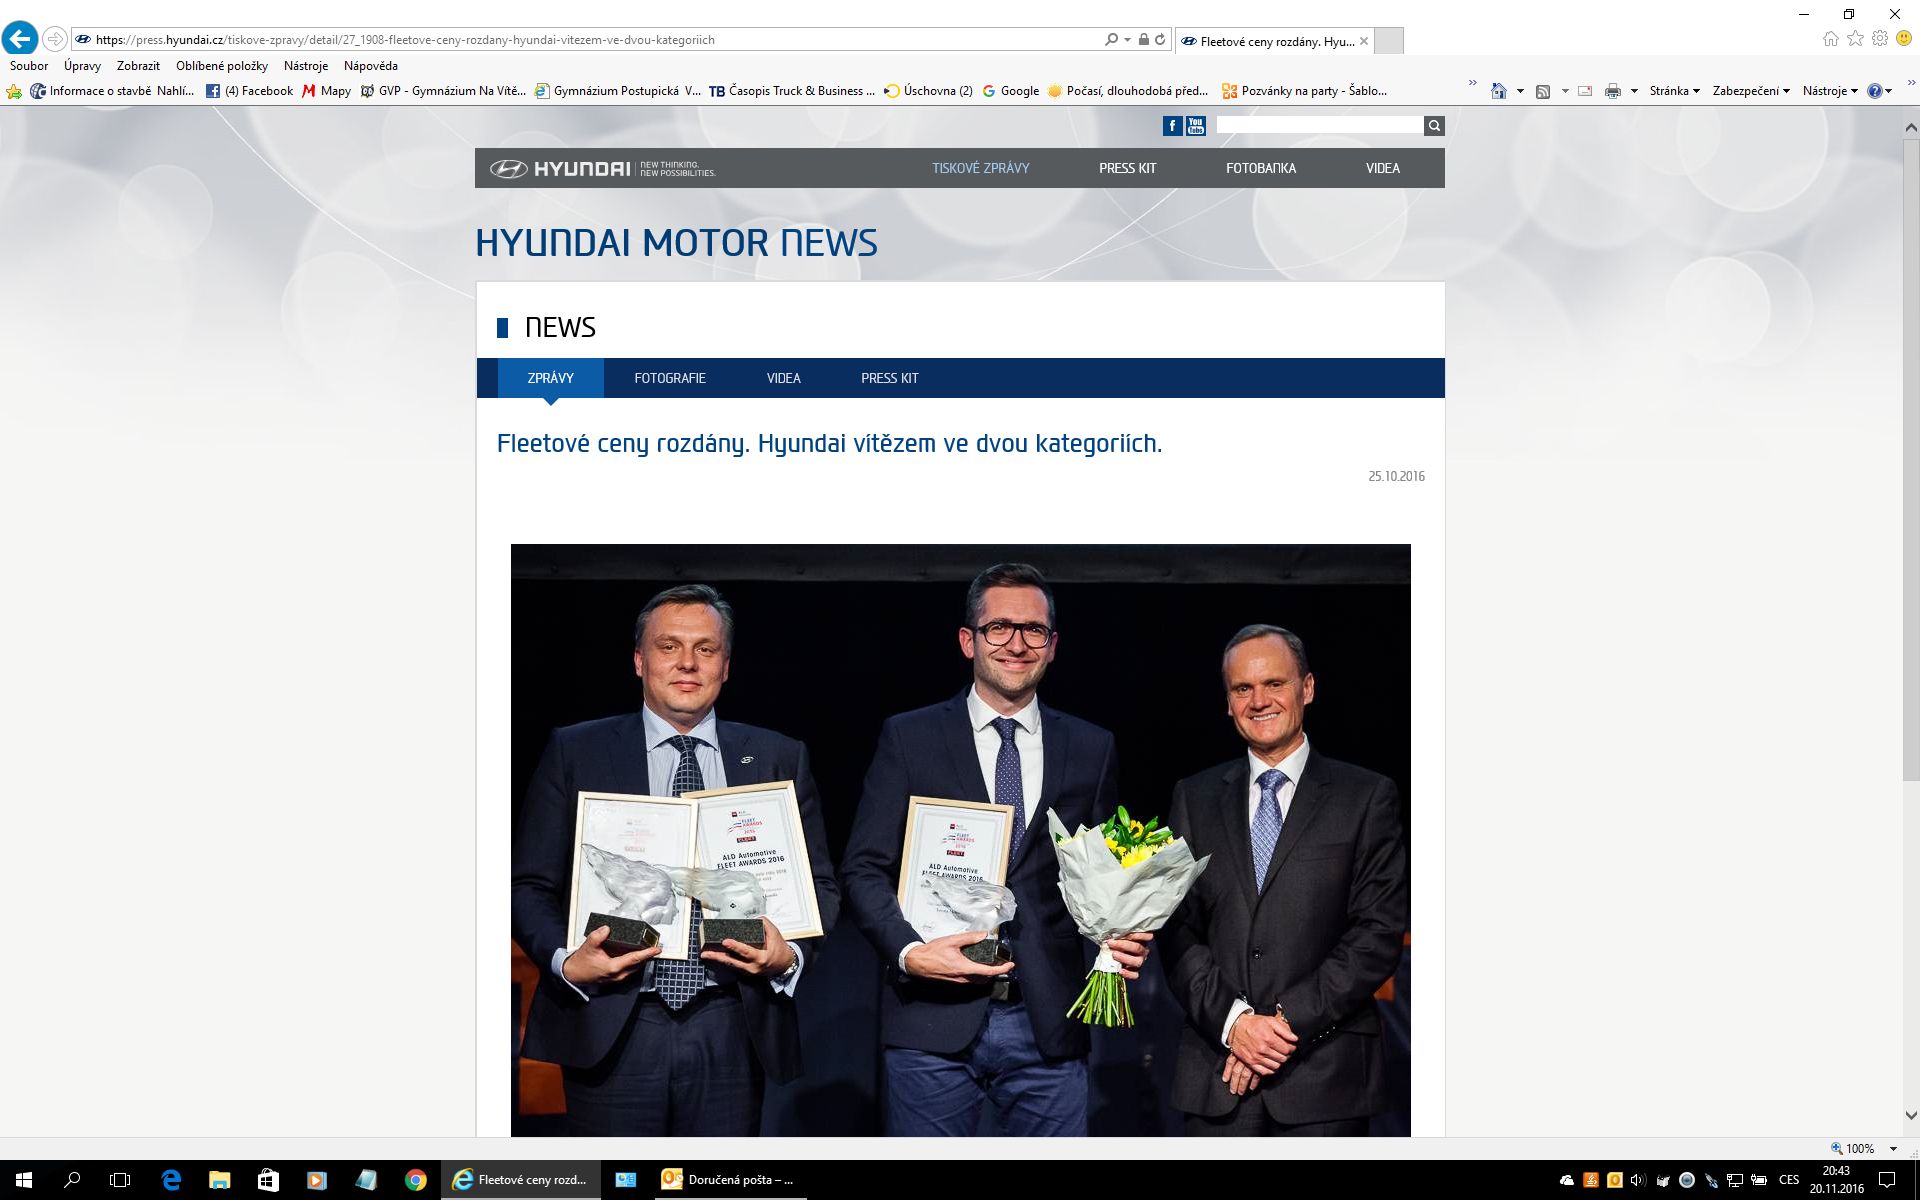
Task: Select the FOTOGRAFIE tab
Action: (x=670, y=378)
